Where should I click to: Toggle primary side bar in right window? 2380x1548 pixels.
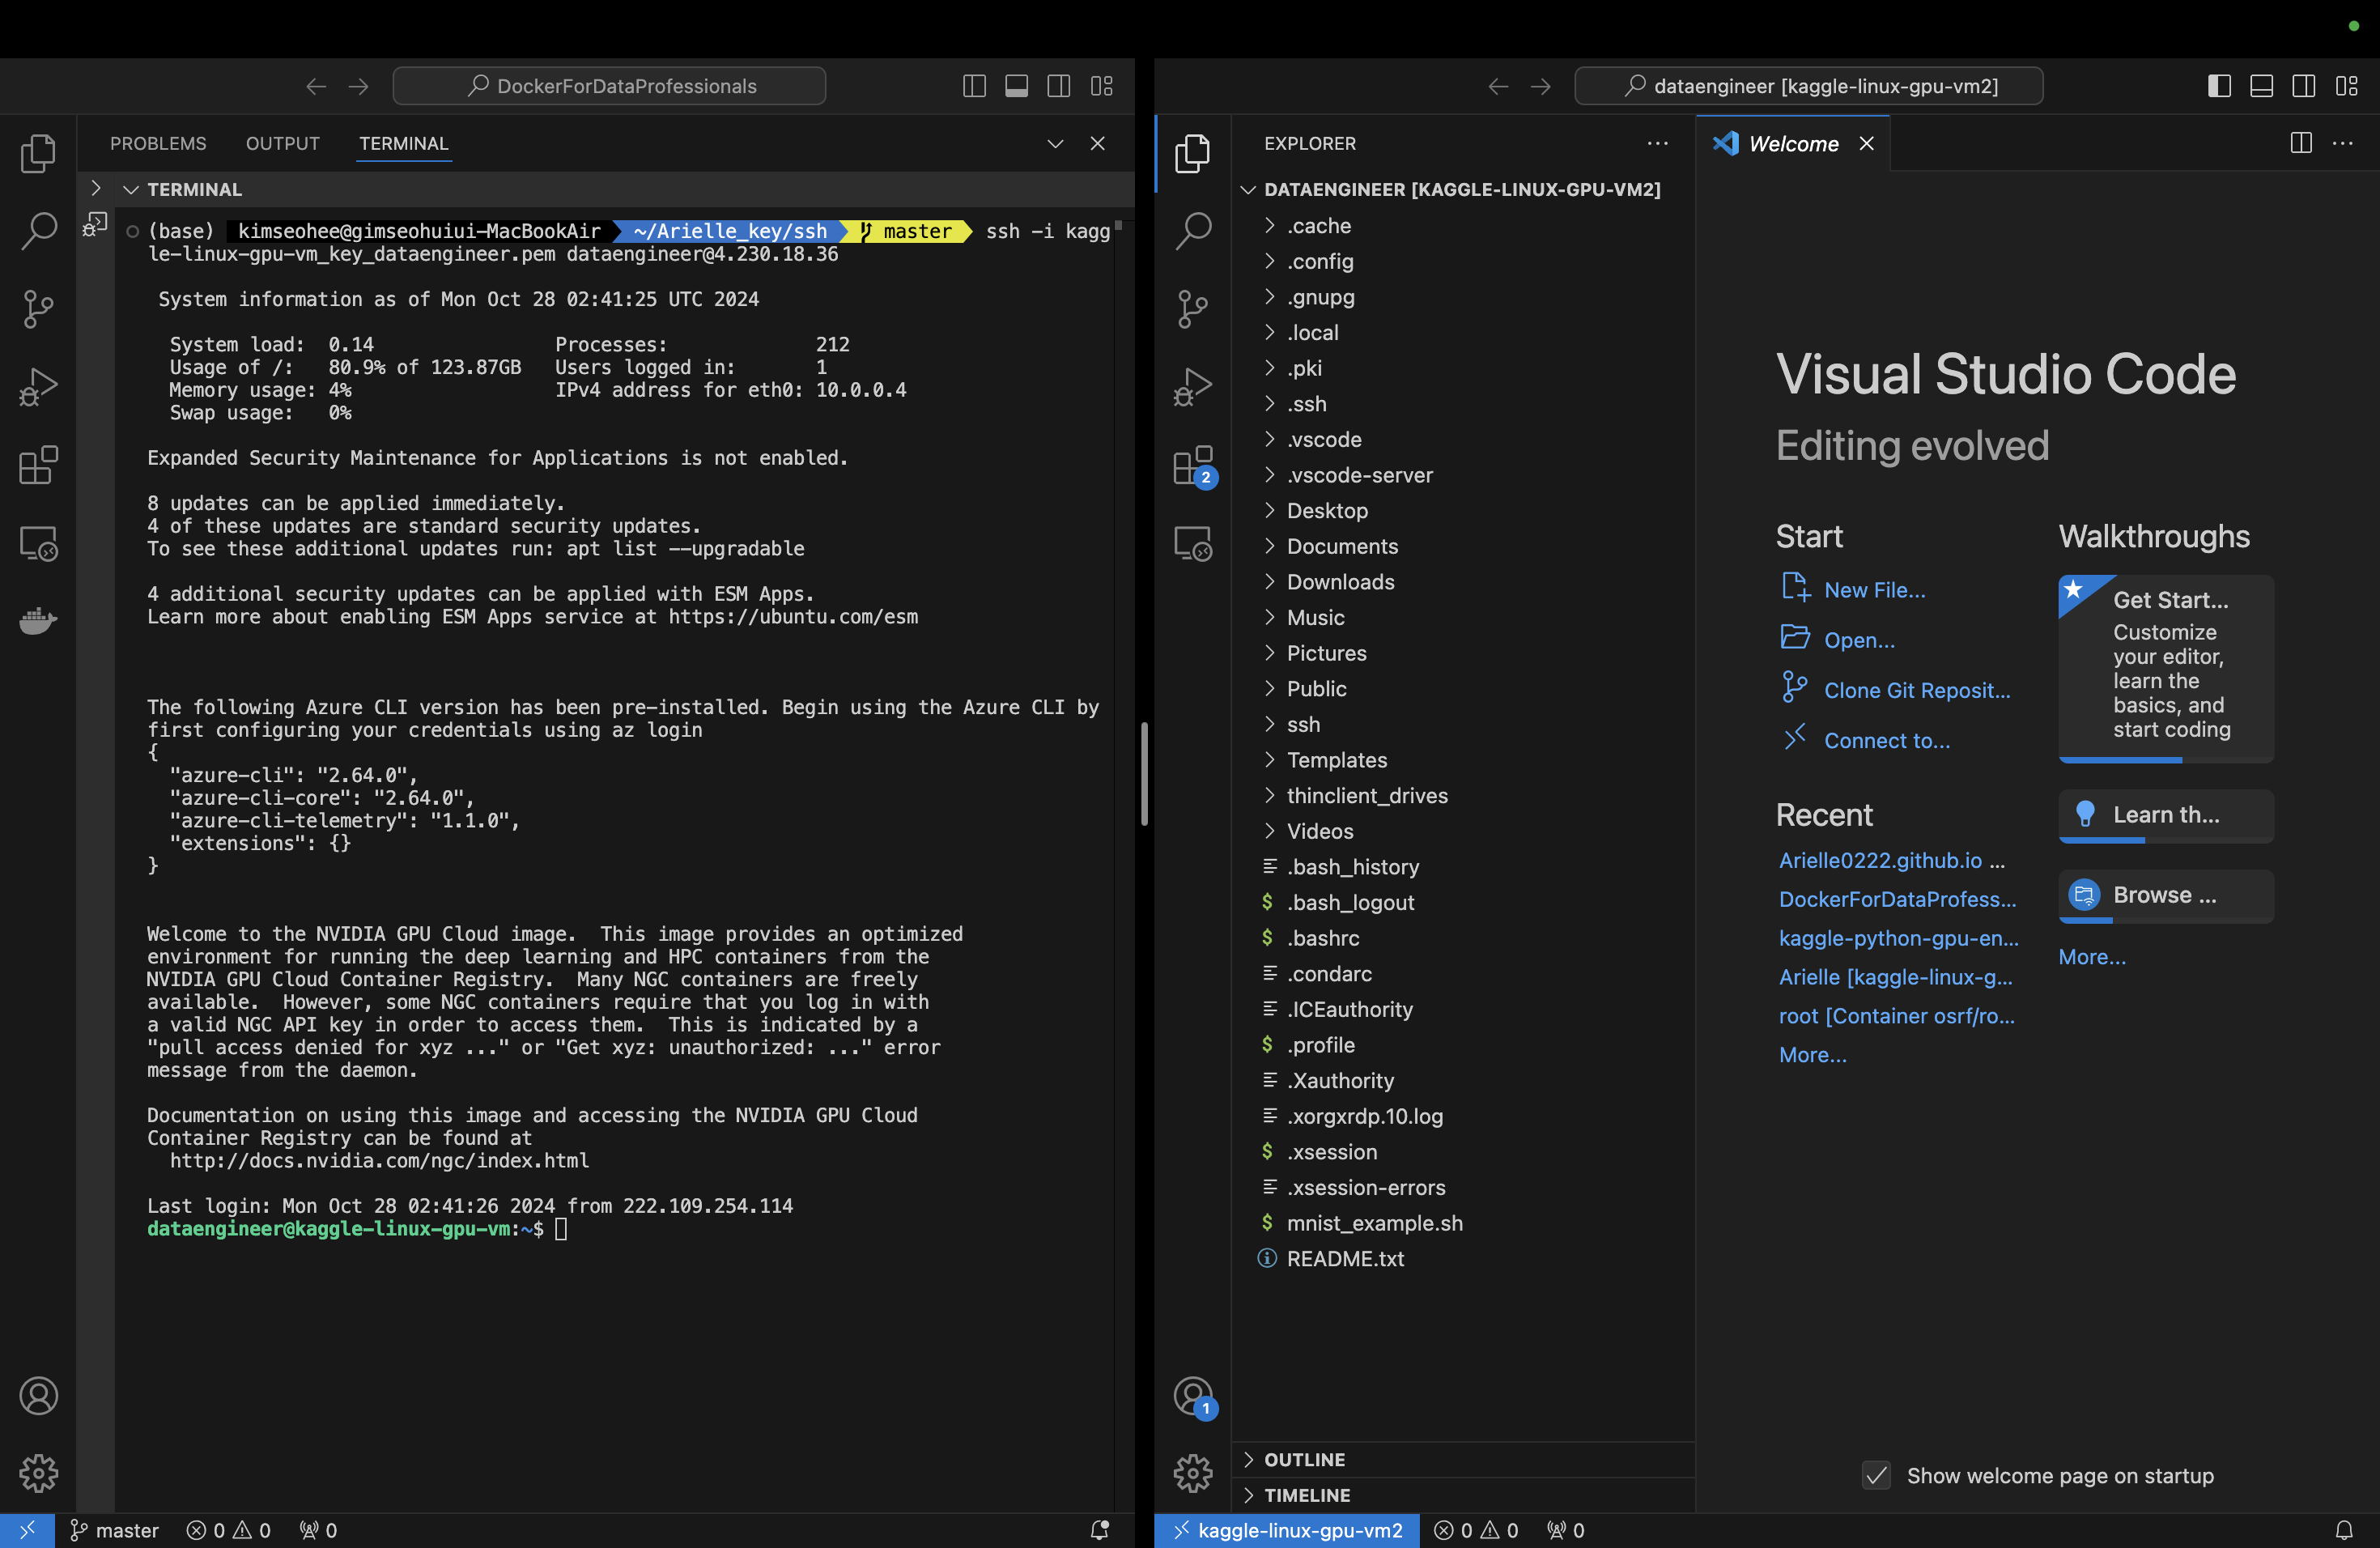pyautogui.click(x=2219, y=86)
